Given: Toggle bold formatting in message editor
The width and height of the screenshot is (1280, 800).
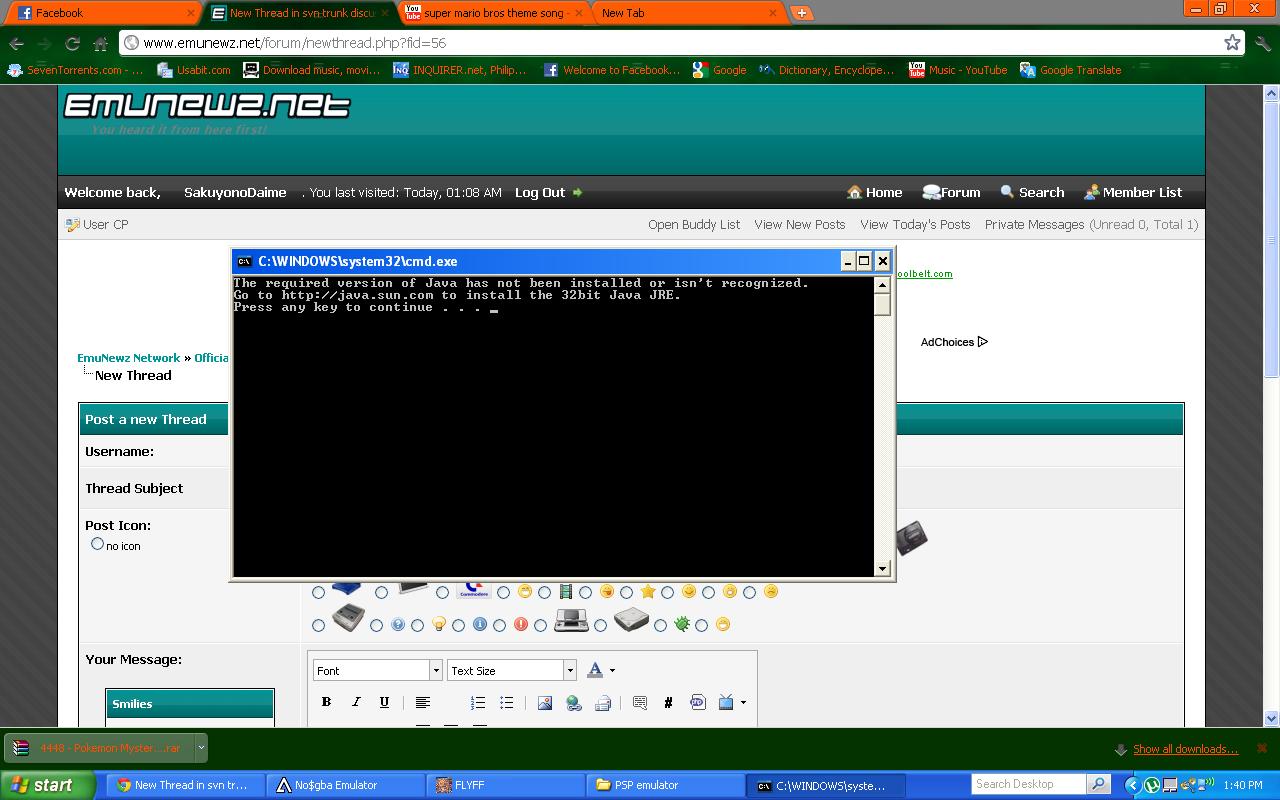Looking at the screenshot, I should click(326, 702).
